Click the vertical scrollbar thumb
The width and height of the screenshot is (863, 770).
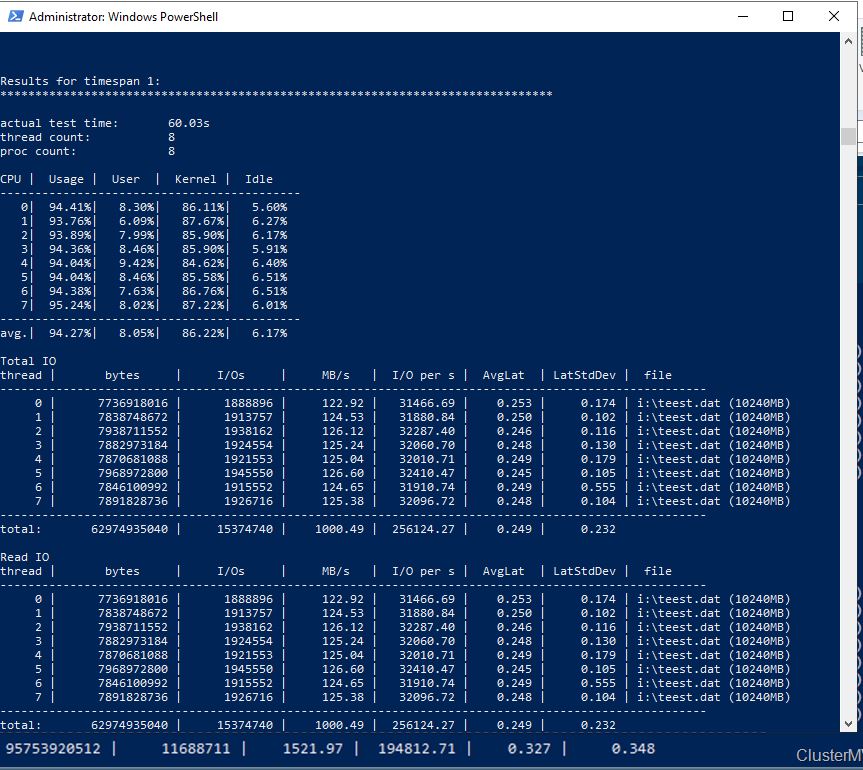click(848, 136)
